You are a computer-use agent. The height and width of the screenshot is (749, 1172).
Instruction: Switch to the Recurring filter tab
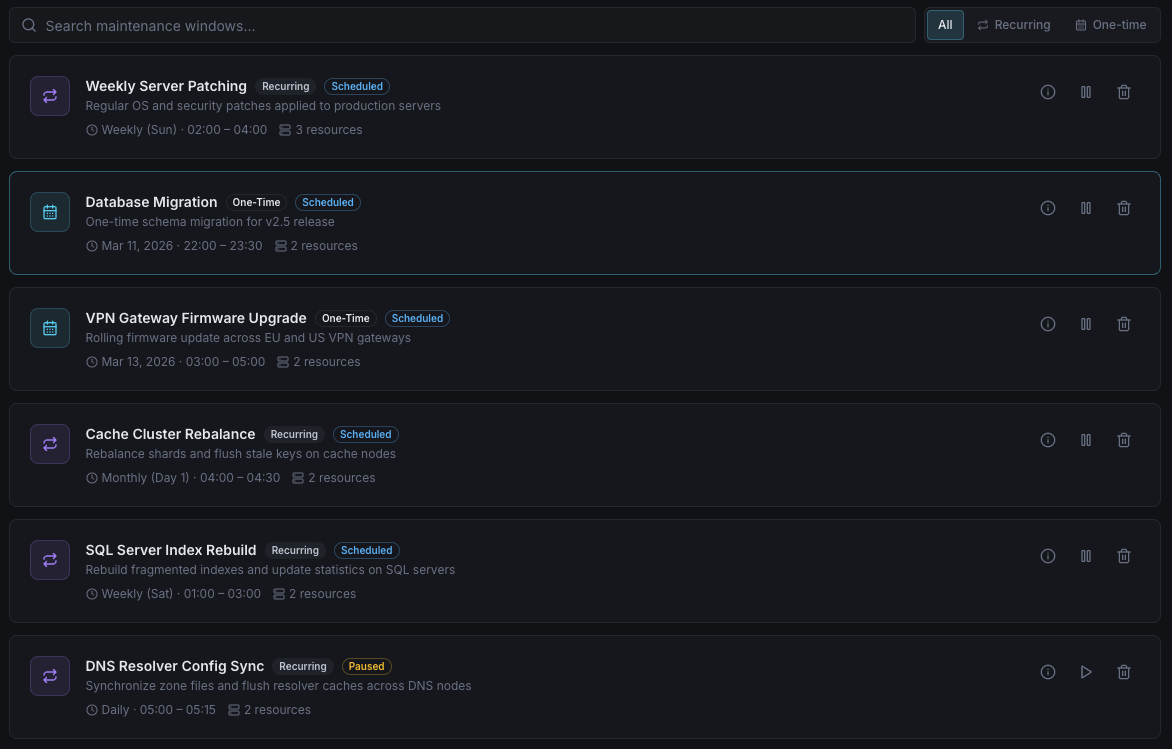(1013, 25)
